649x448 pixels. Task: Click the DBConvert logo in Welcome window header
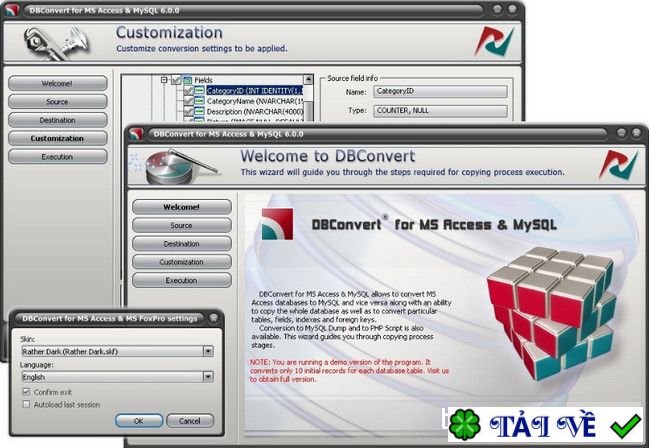coord(618,165)
